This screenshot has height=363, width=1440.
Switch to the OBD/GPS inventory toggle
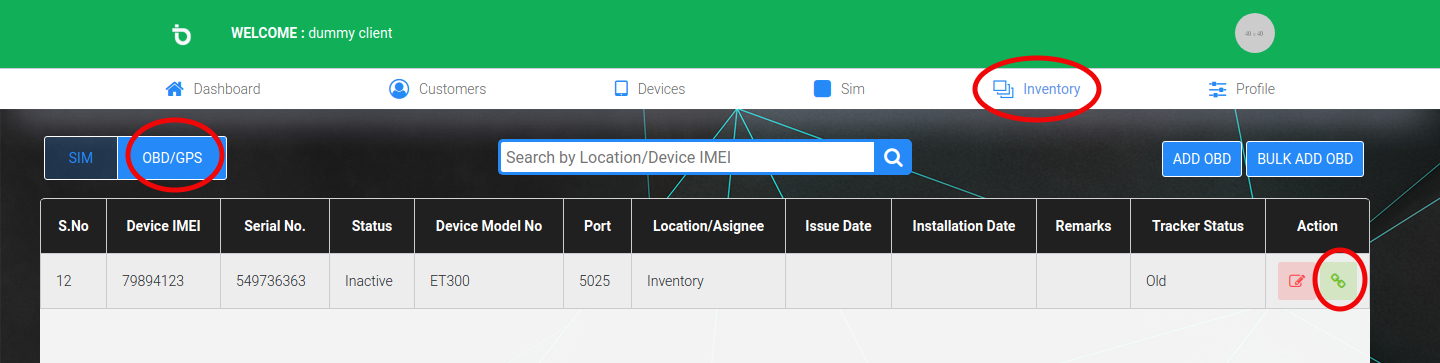(x=172, y=158)
